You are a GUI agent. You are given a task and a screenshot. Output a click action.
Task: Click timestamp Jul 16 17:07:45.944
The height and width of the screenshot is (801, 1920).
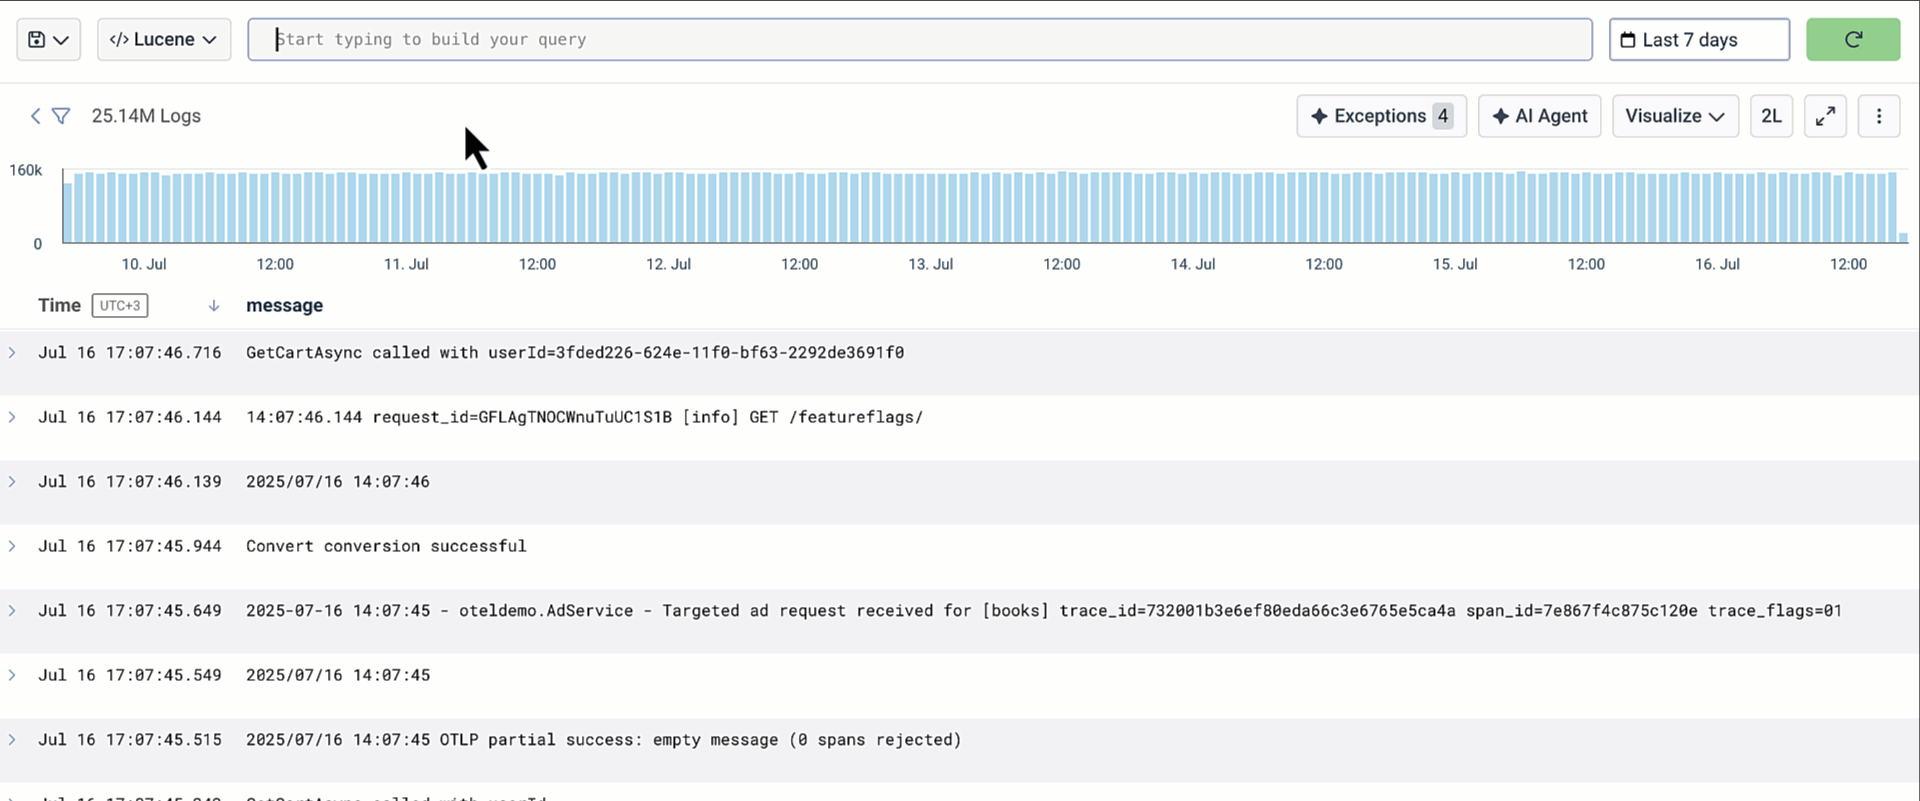click(130, 546)
